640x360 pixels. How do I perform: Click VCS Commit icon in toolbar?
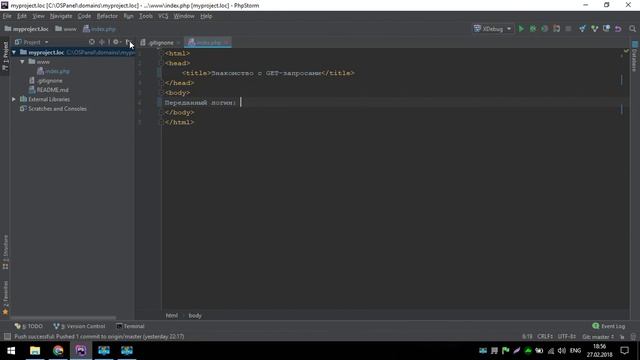click(594, 29)
